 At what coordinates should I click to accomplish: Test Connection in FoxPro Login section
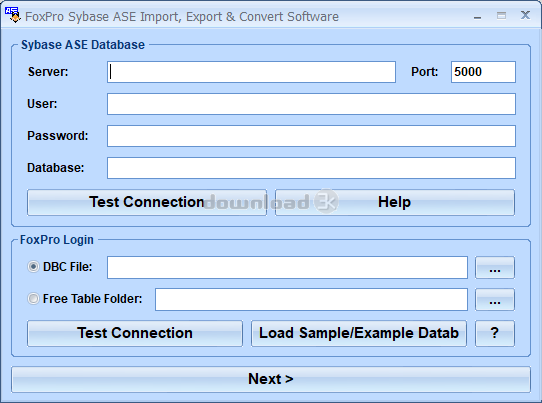point(135,333)
